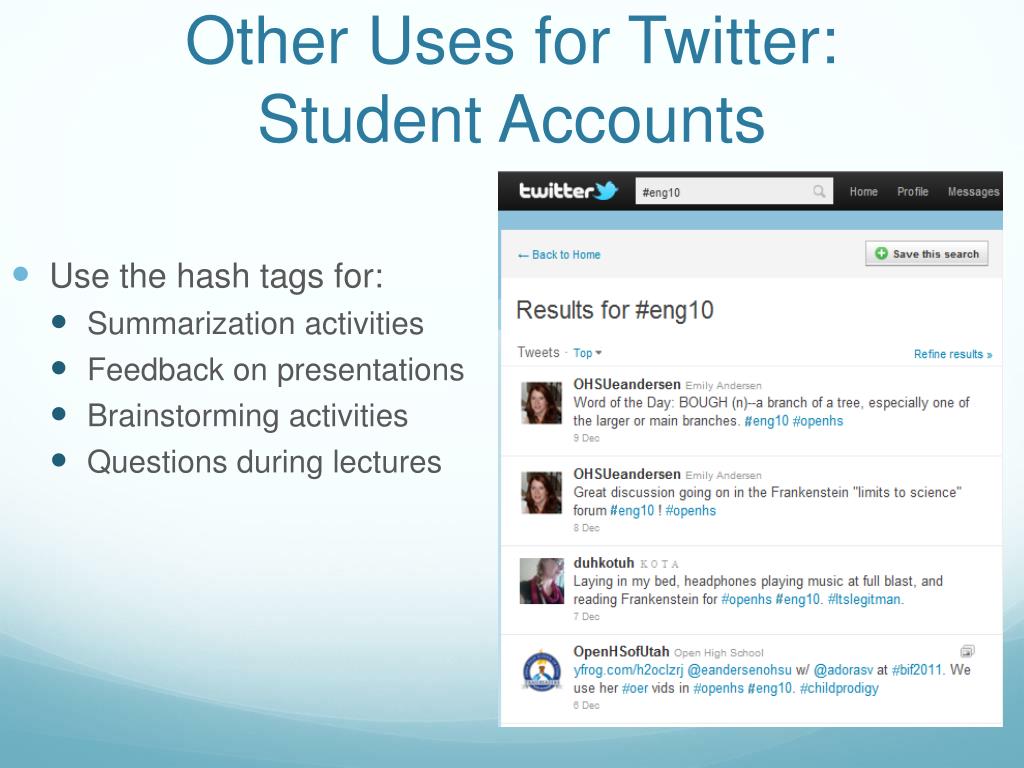Click #openhs hashtag in BOUGH tweet
The image size is (1024, 768).
click(x=818, y=421)
